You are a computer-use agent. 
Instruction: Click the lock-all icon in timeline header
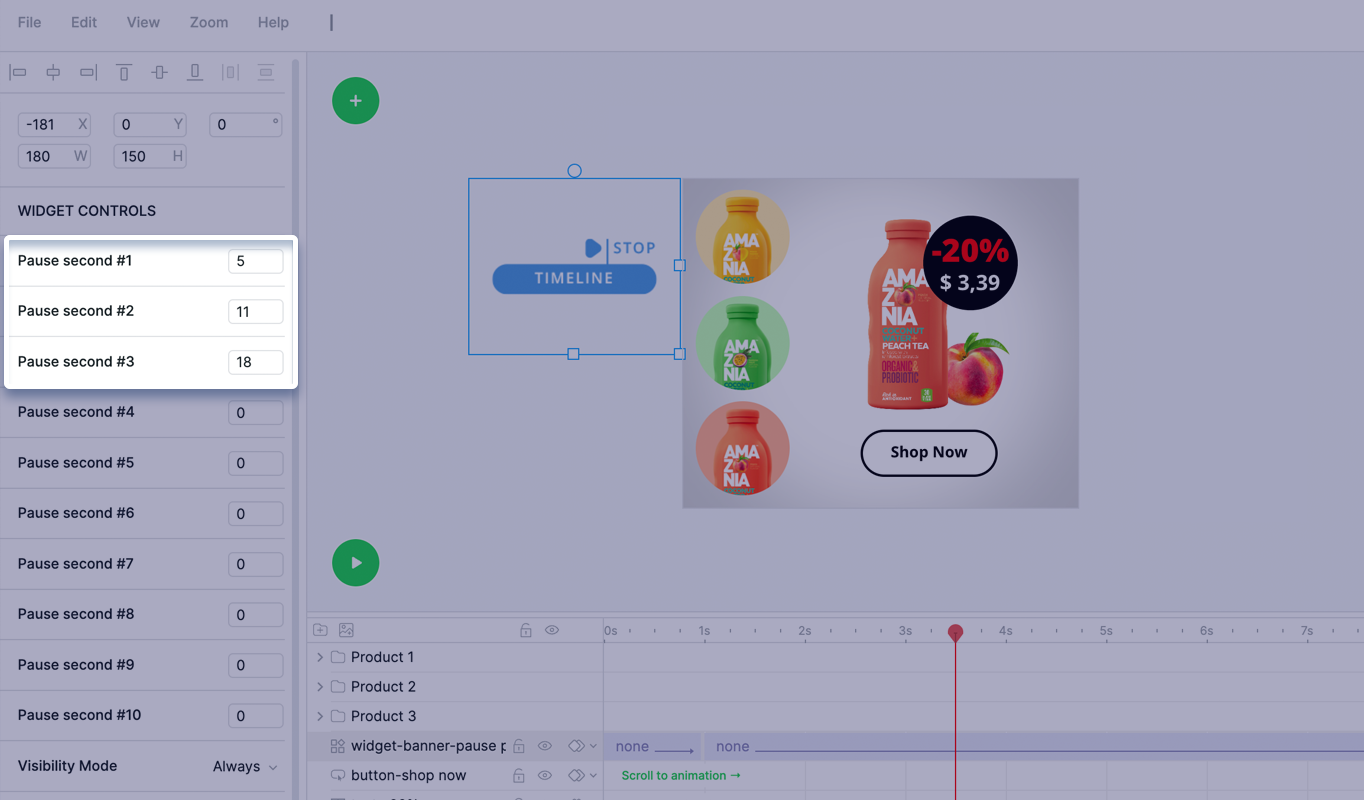(x=526, y=630)
